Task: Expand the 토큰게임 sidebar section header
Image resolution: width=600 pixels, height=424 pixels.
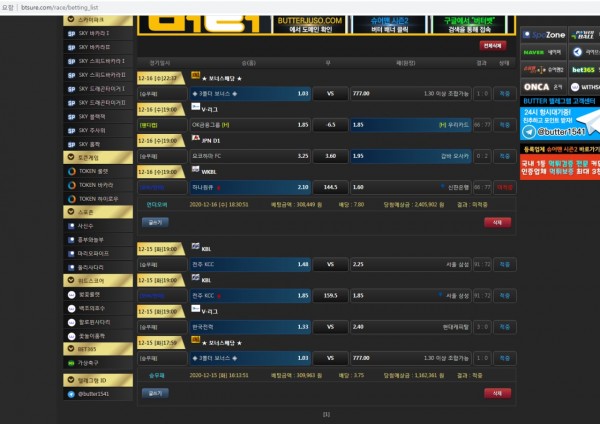Action: point(97,156)
